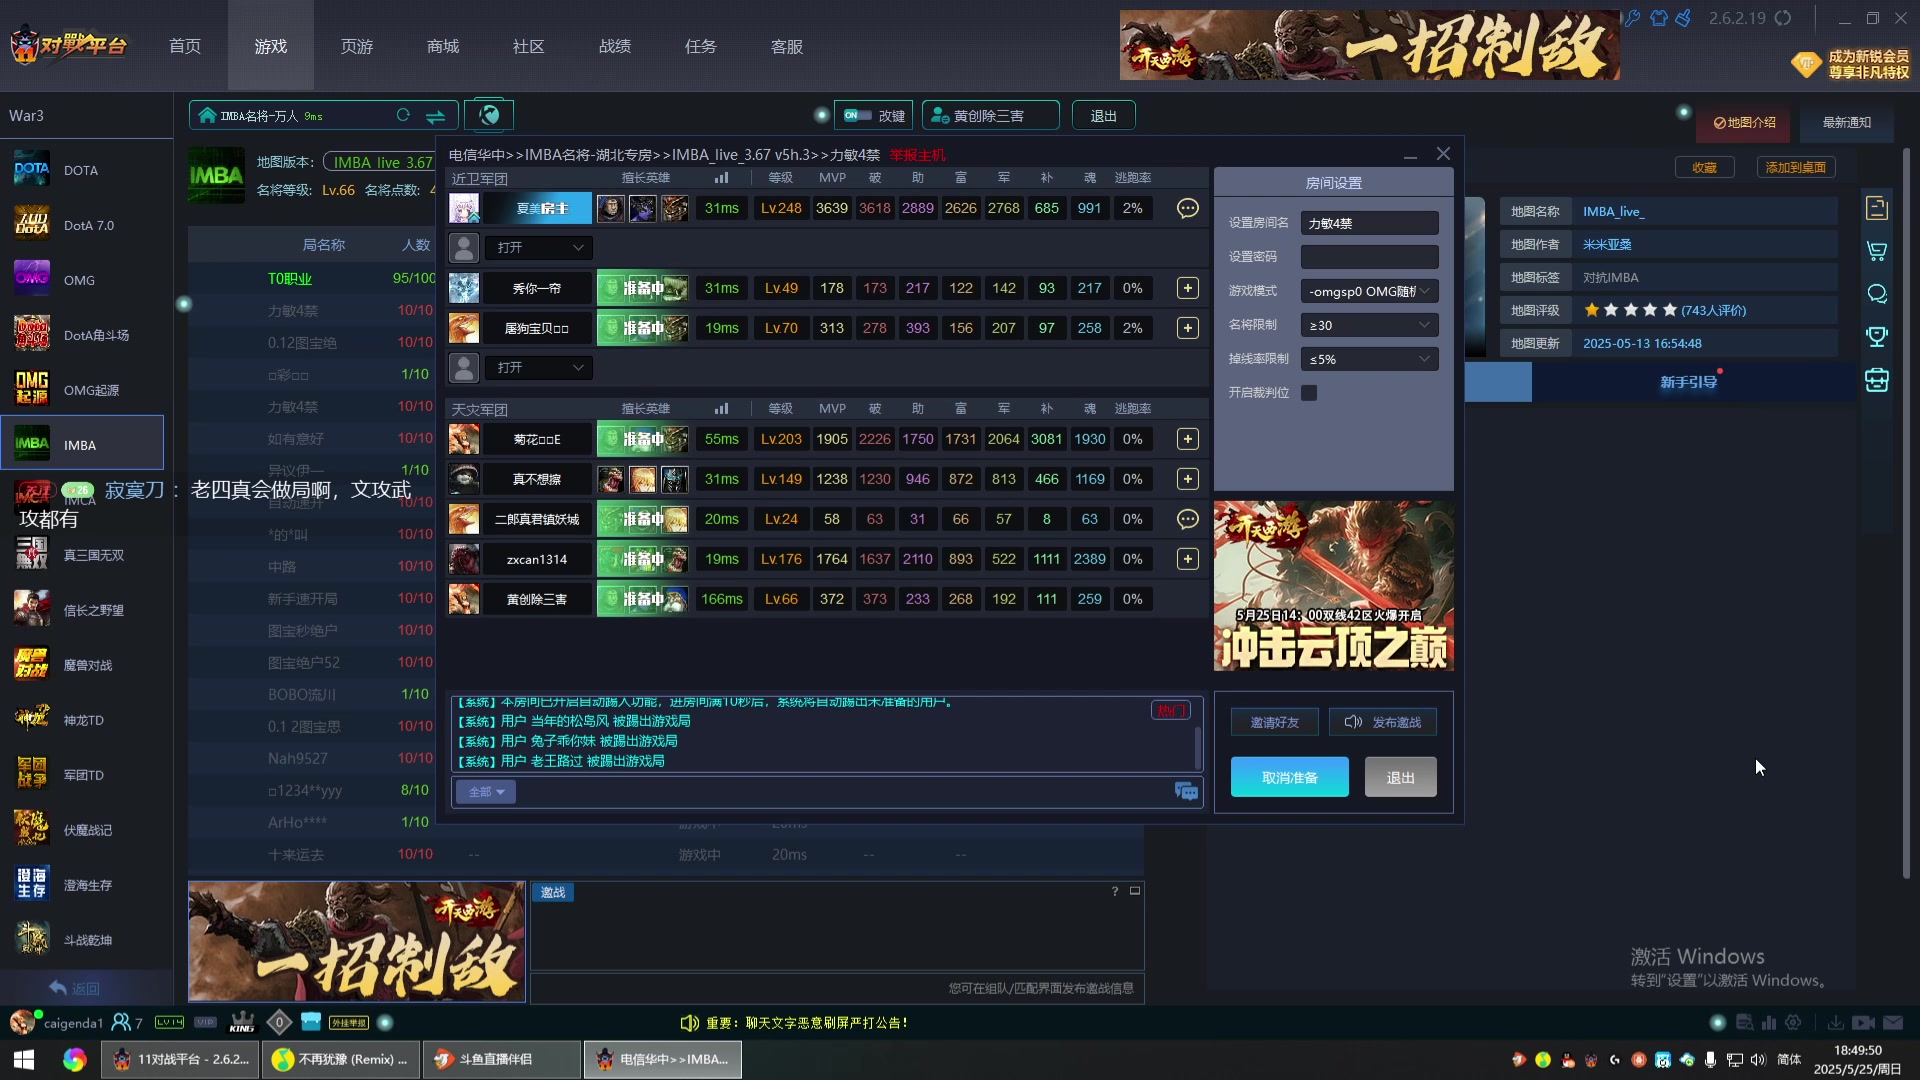Click the plus icon on zxcan1314 row
The height and width of the screenshot is (1080, 1920).
tap(1187, 559)
